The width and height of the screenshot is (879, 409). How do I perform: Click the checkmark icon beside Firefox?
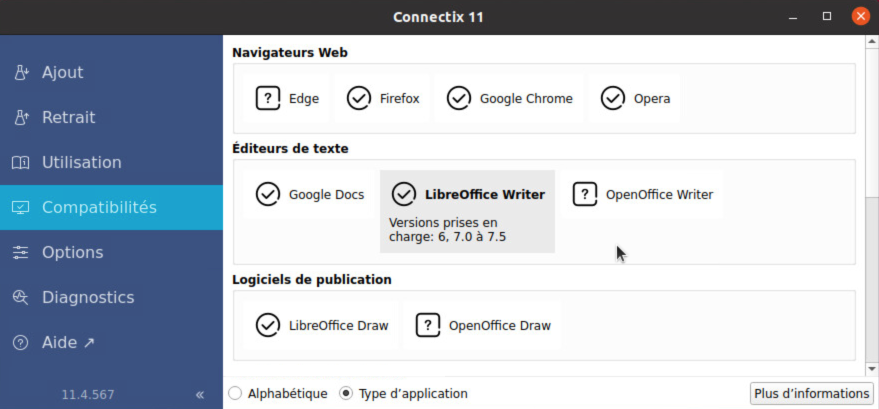click(358, 98)
